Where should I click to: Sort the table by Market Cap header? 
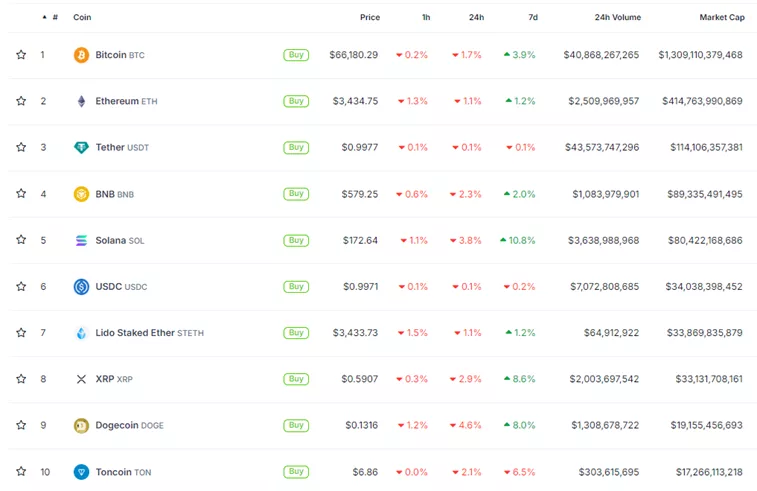(x=721, y=17)
